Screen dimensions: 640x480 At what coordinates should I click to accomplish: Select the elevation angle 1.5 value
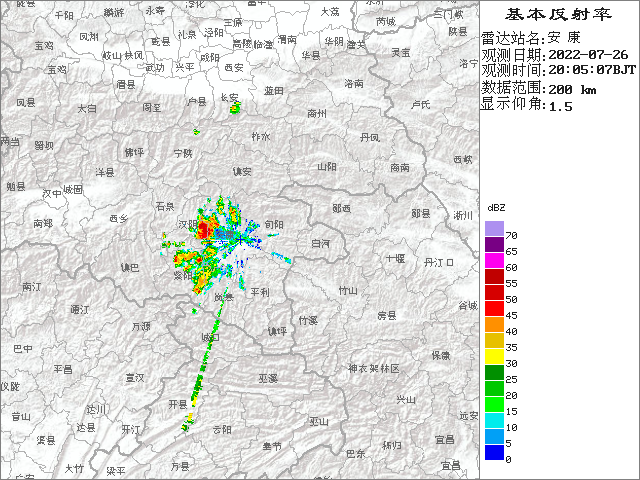coord(553,106)
